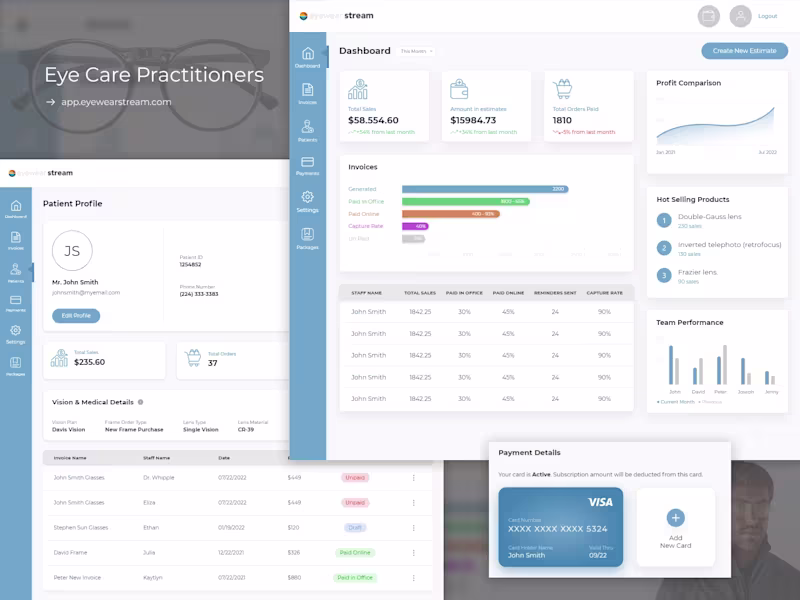This screenshot has width=800, height=600.
Task: Toggle Paid in Office status for Peter New Invoice
Action: [356, 577]
